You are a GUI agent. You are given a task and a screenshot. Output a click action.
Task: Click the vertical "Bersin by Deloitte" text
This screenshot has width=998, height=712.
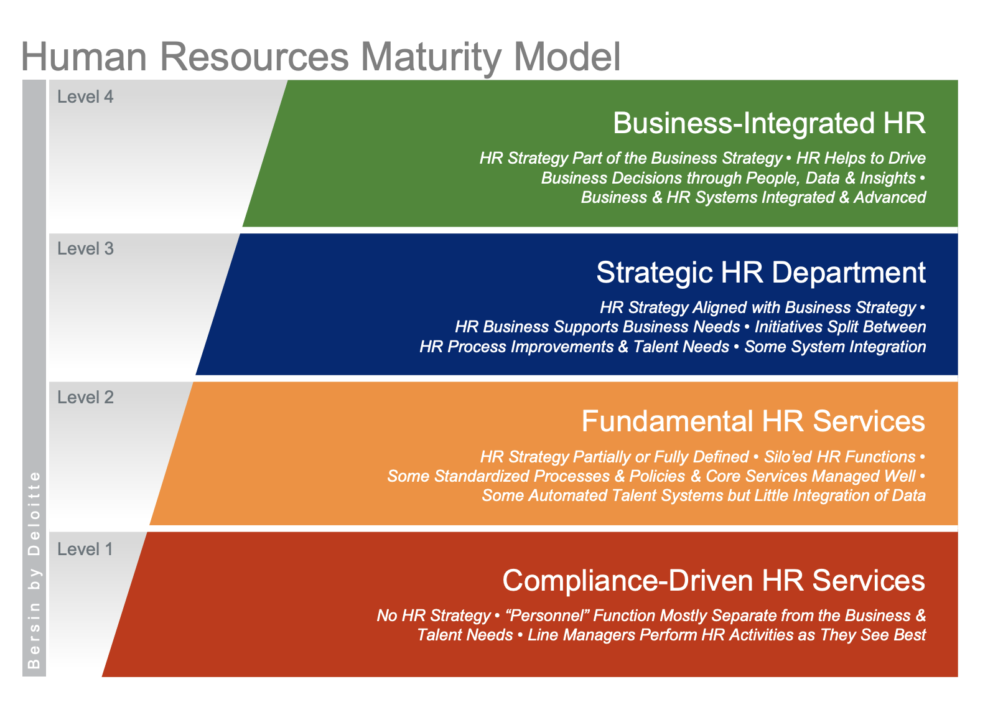coord(34,569)
